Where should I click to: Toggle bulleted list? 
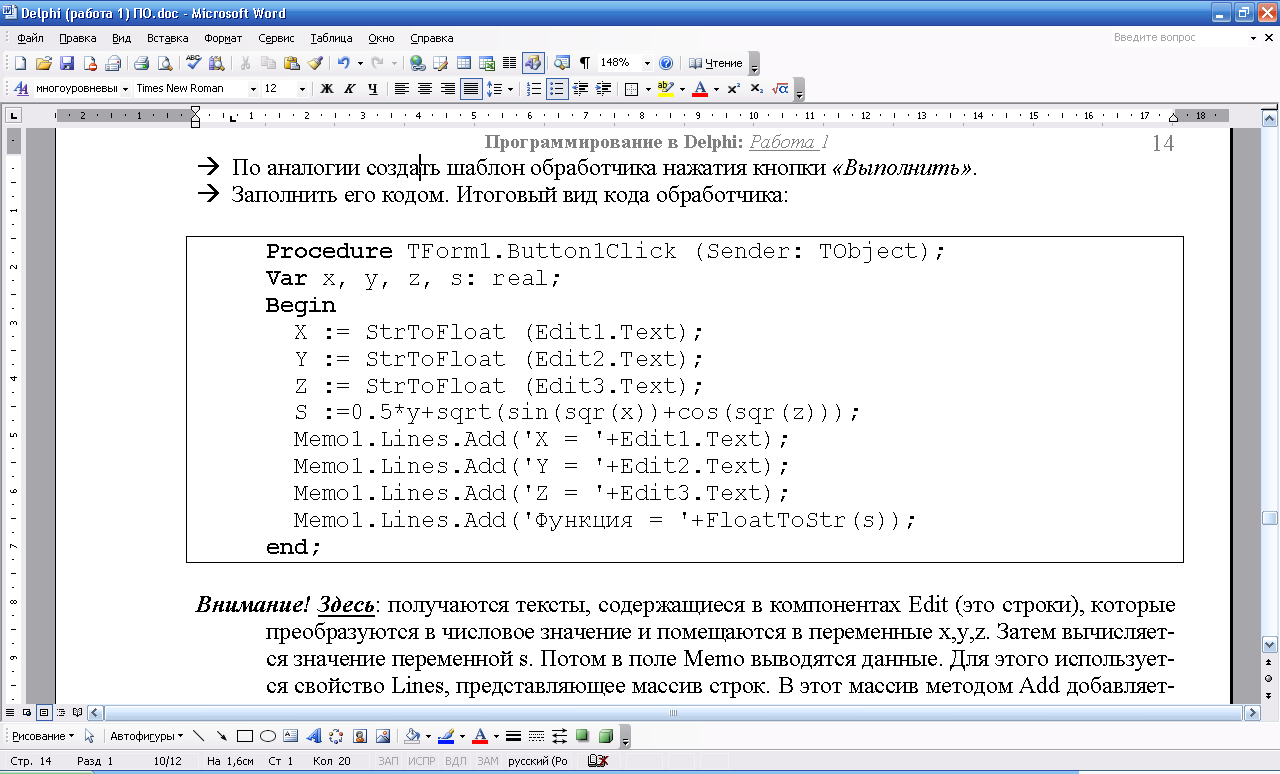tap(557, 89)
